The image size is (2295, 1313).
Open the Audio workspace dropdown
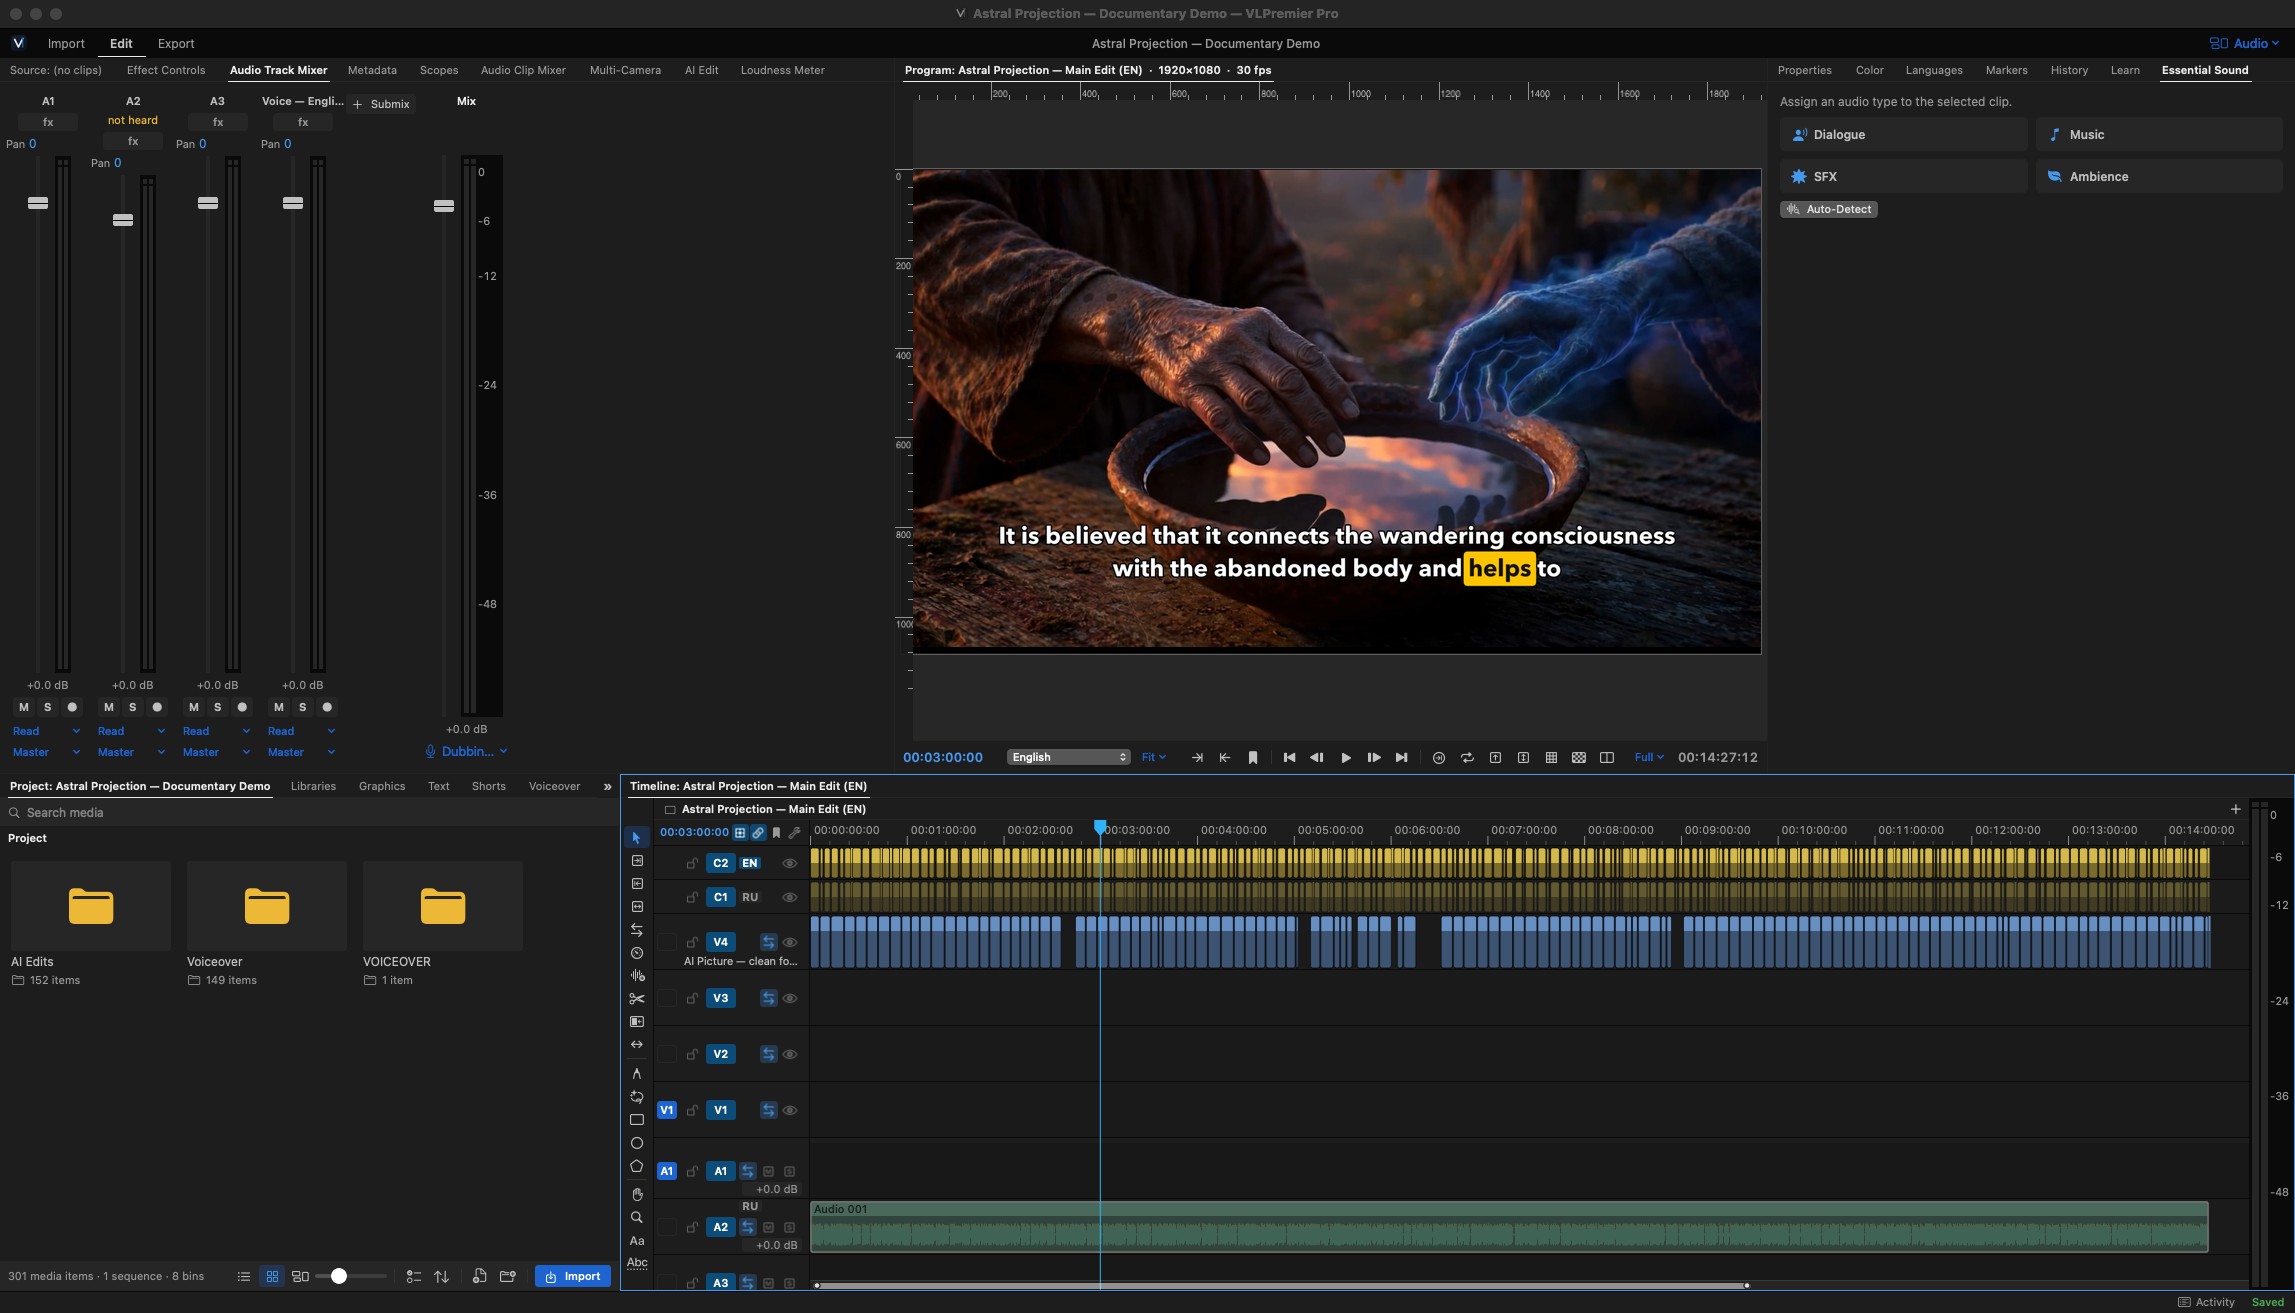pyautogui.click(x=2244, y=43)
